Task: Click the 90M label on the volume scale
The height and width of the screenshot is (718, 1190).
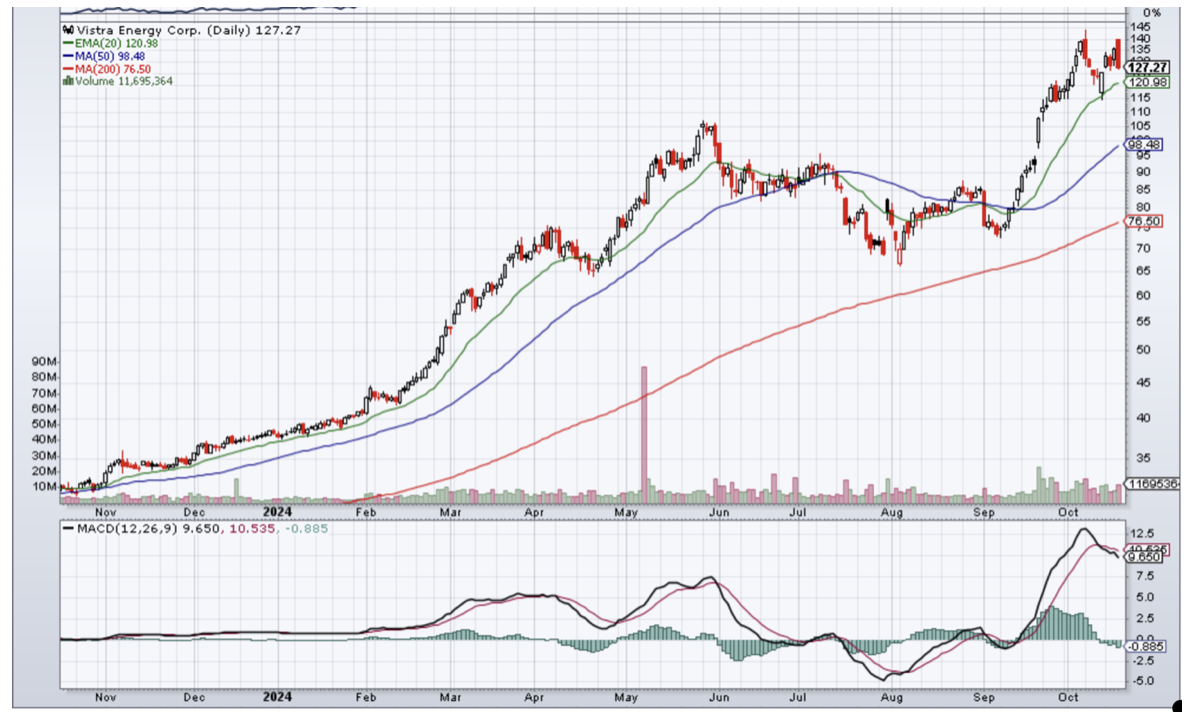Action: point(46,361)
